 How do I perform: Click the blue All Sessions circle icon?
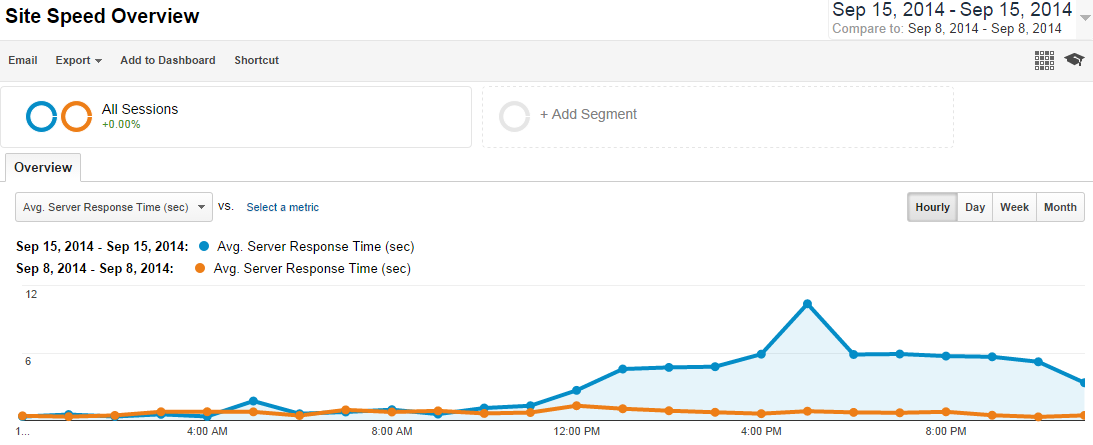point(42,117)
